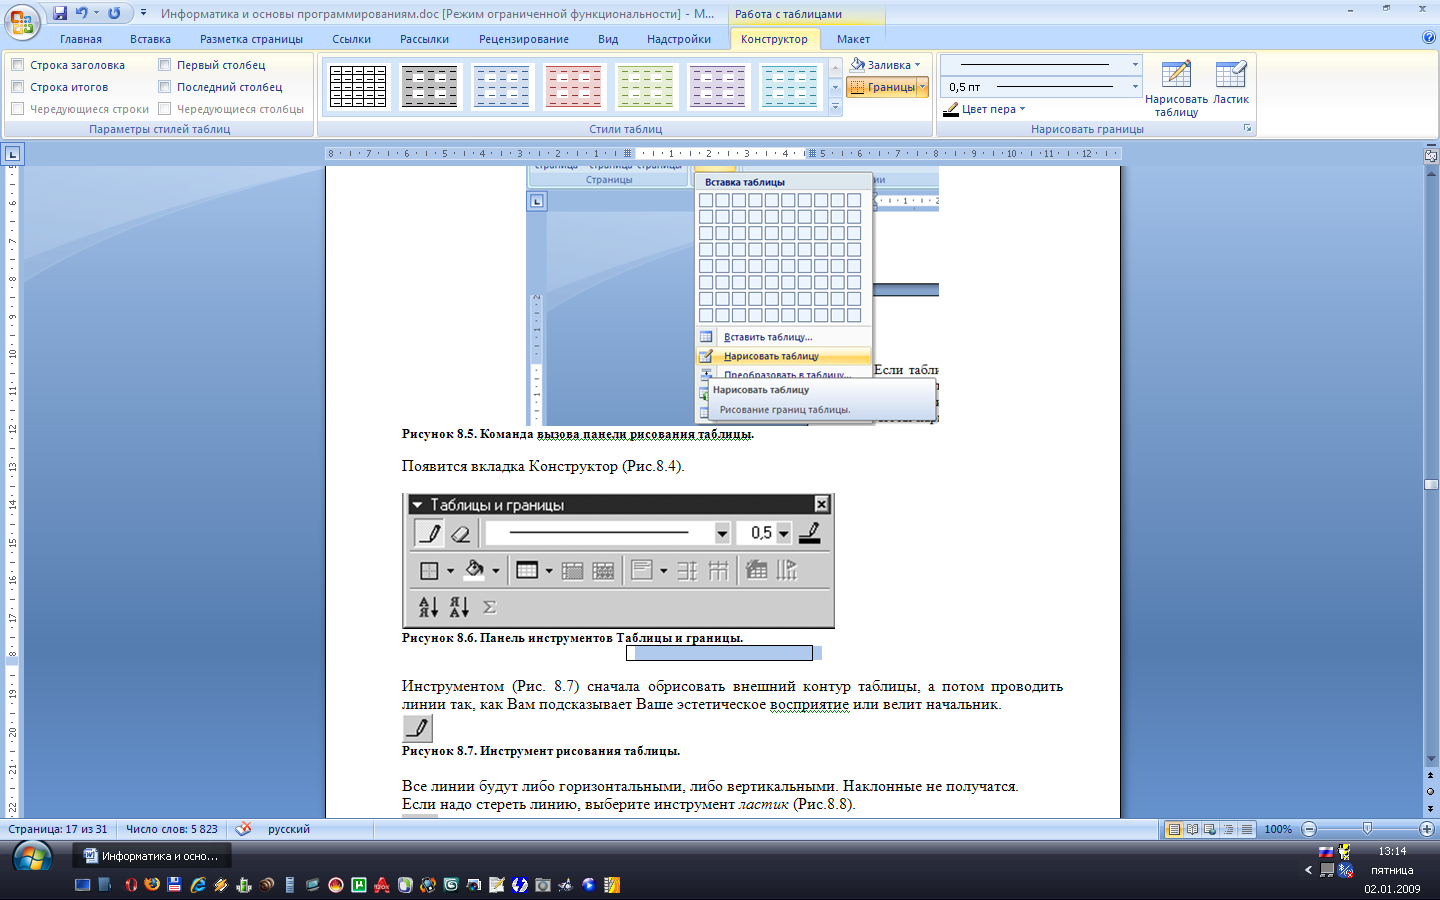Open the Нарисовать границы dialog launcher

click(x=1247, y=129)
